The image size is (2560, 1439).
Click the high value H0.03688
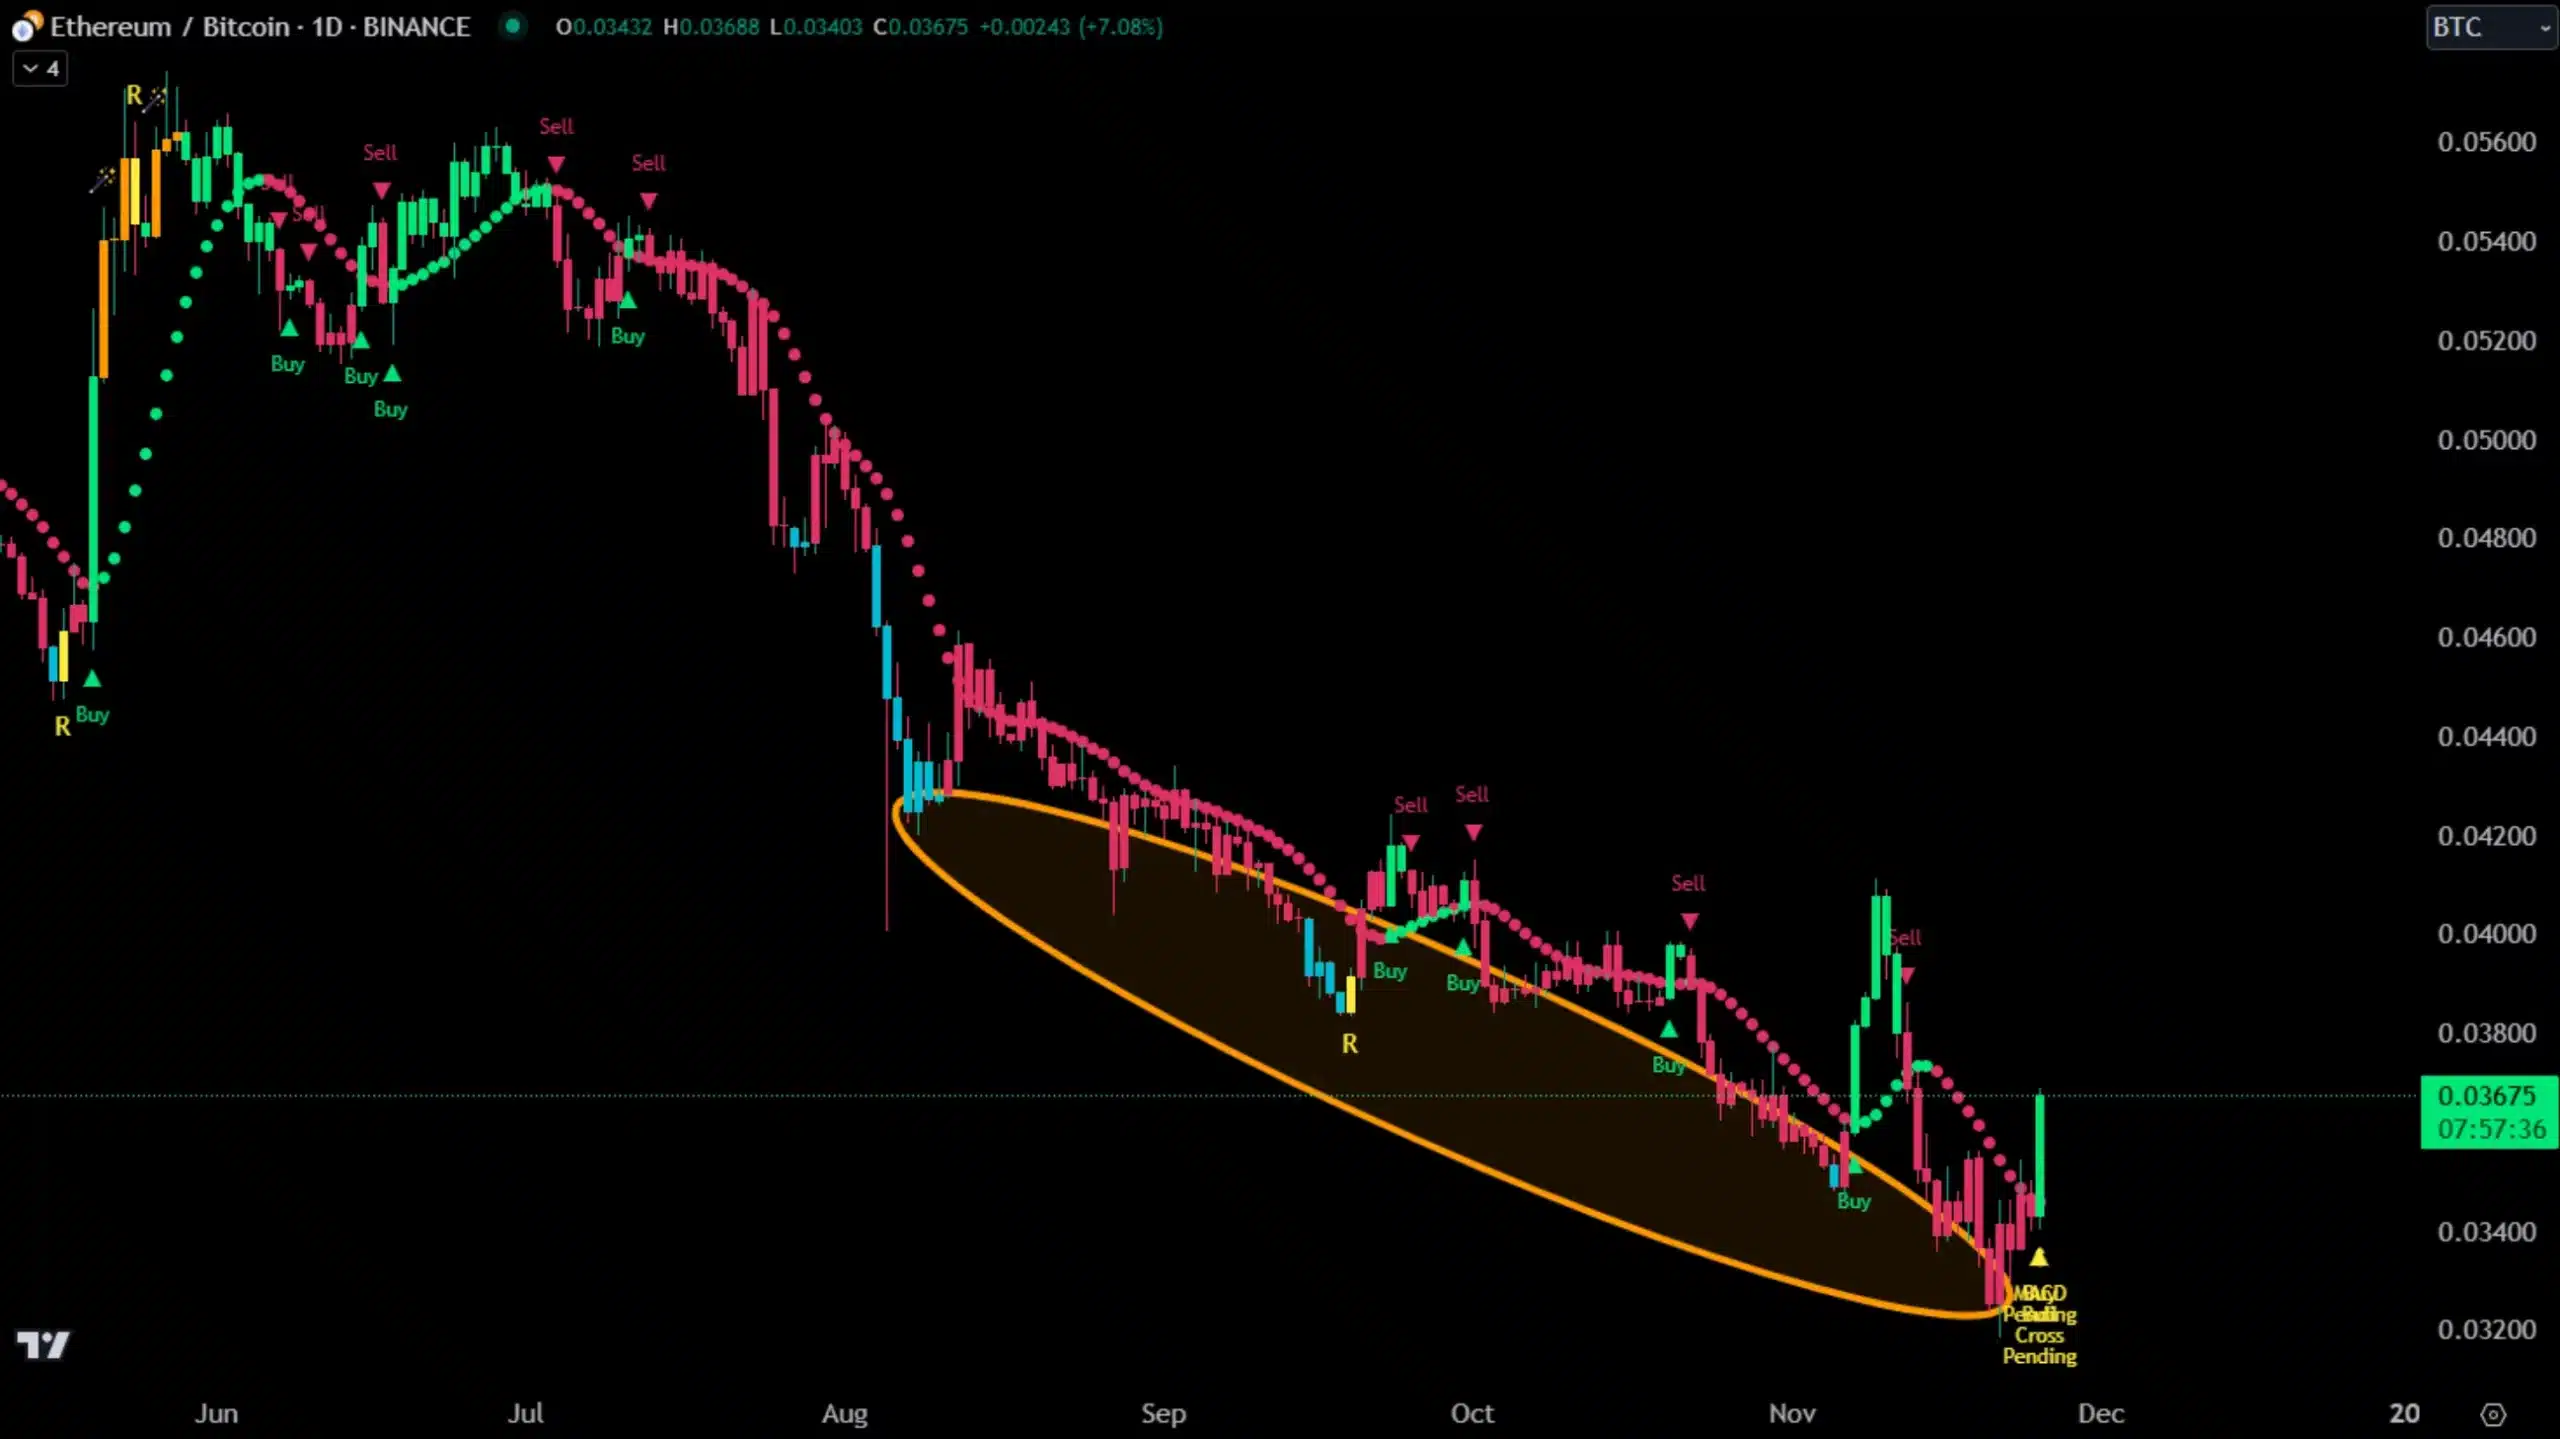(x=711, y=27)
